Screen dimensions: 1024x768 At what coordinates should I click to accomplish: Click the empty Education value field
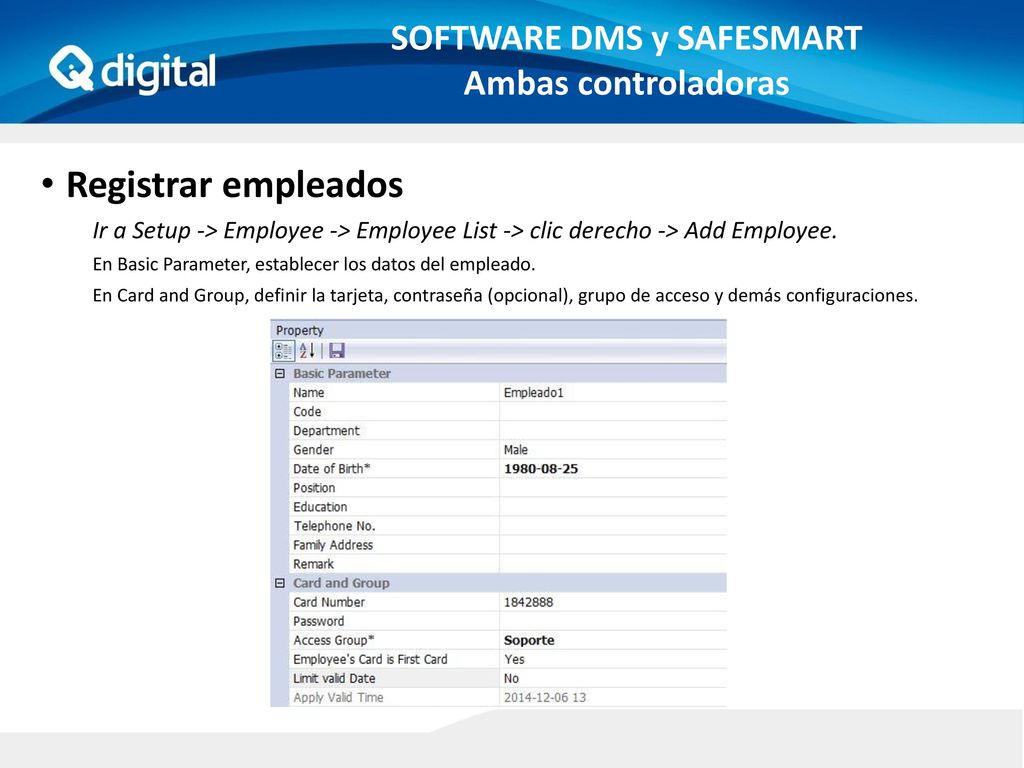[x=613, y=507]
